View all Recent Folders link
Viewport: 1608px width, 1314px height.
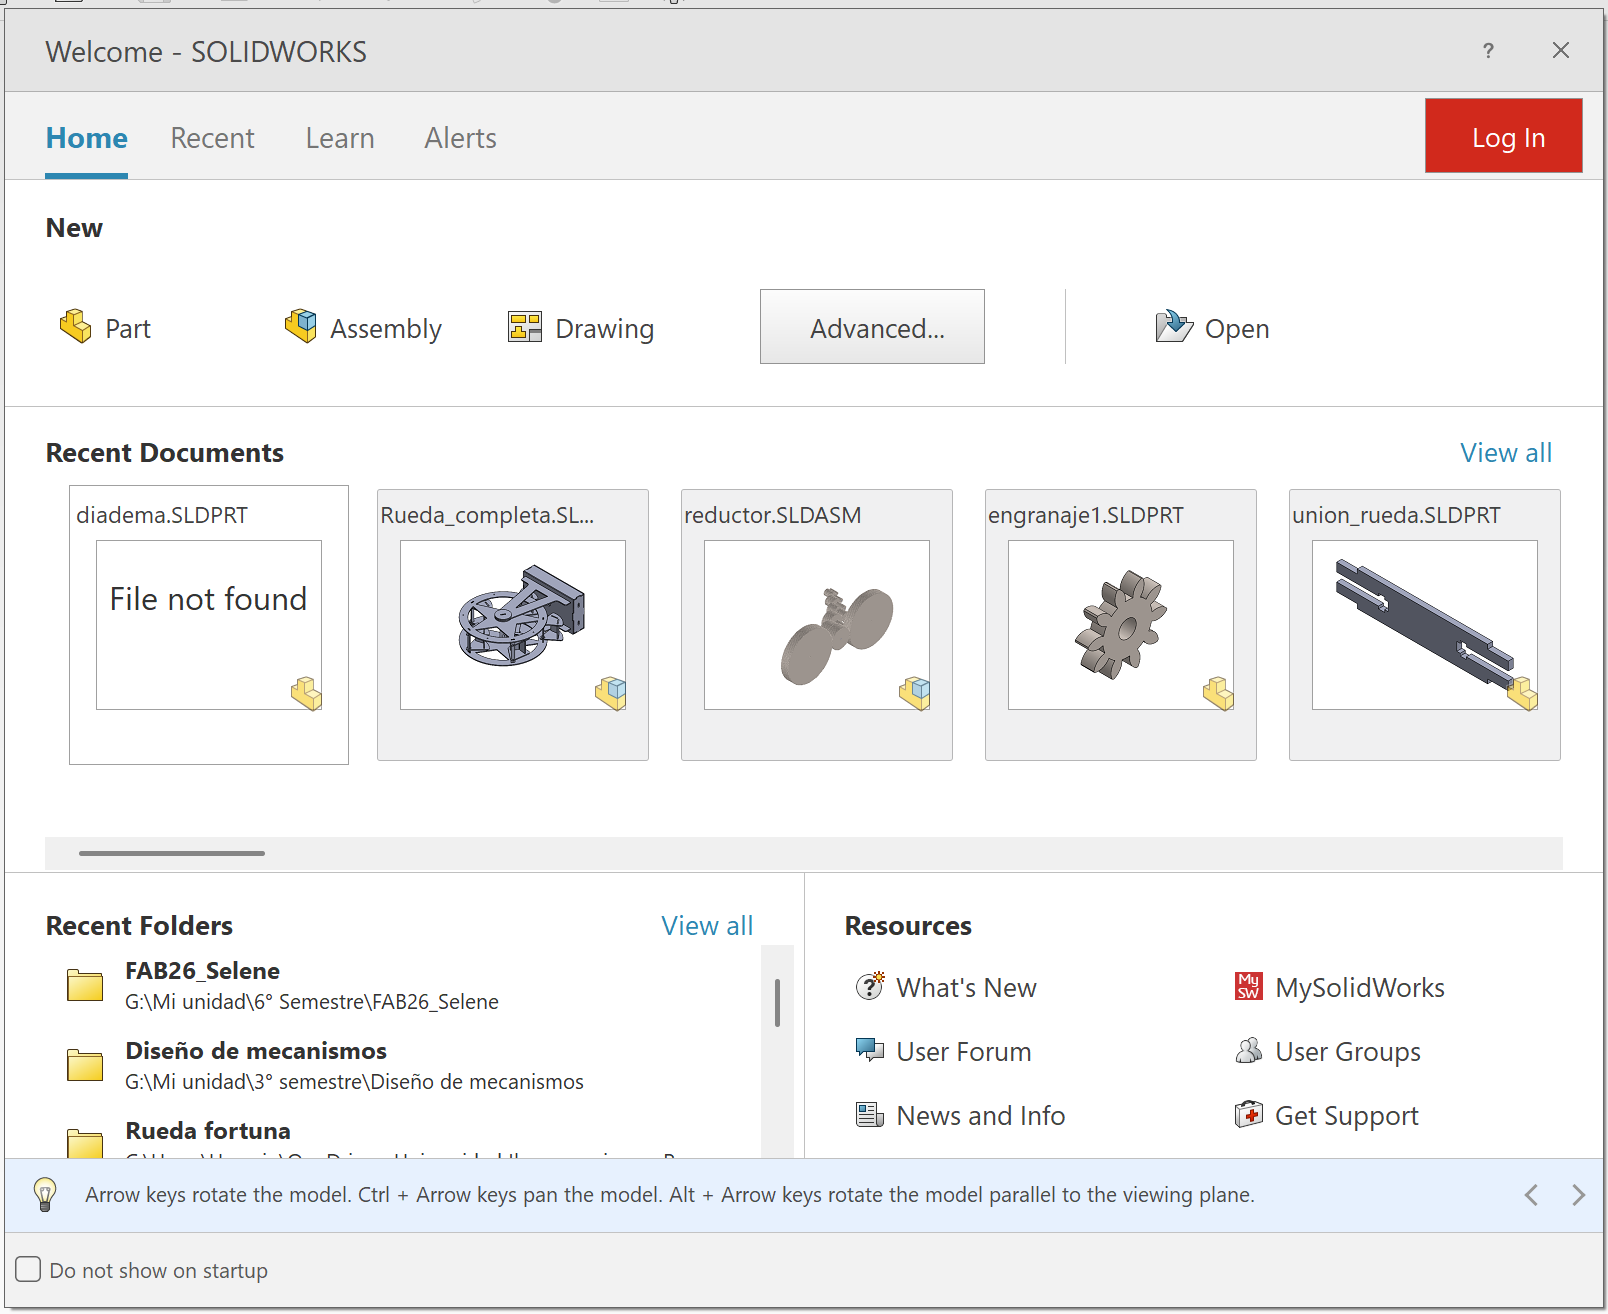[x=707, y=926]
